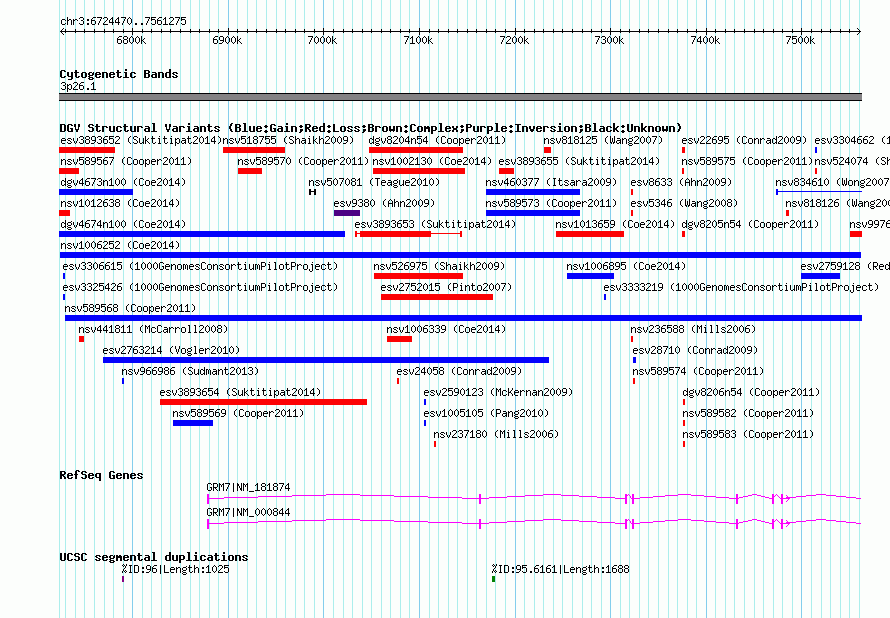Open nsv589574 (Cooper2011) variant
This screenshot has height=618, width=890.
tap(698, 371)
